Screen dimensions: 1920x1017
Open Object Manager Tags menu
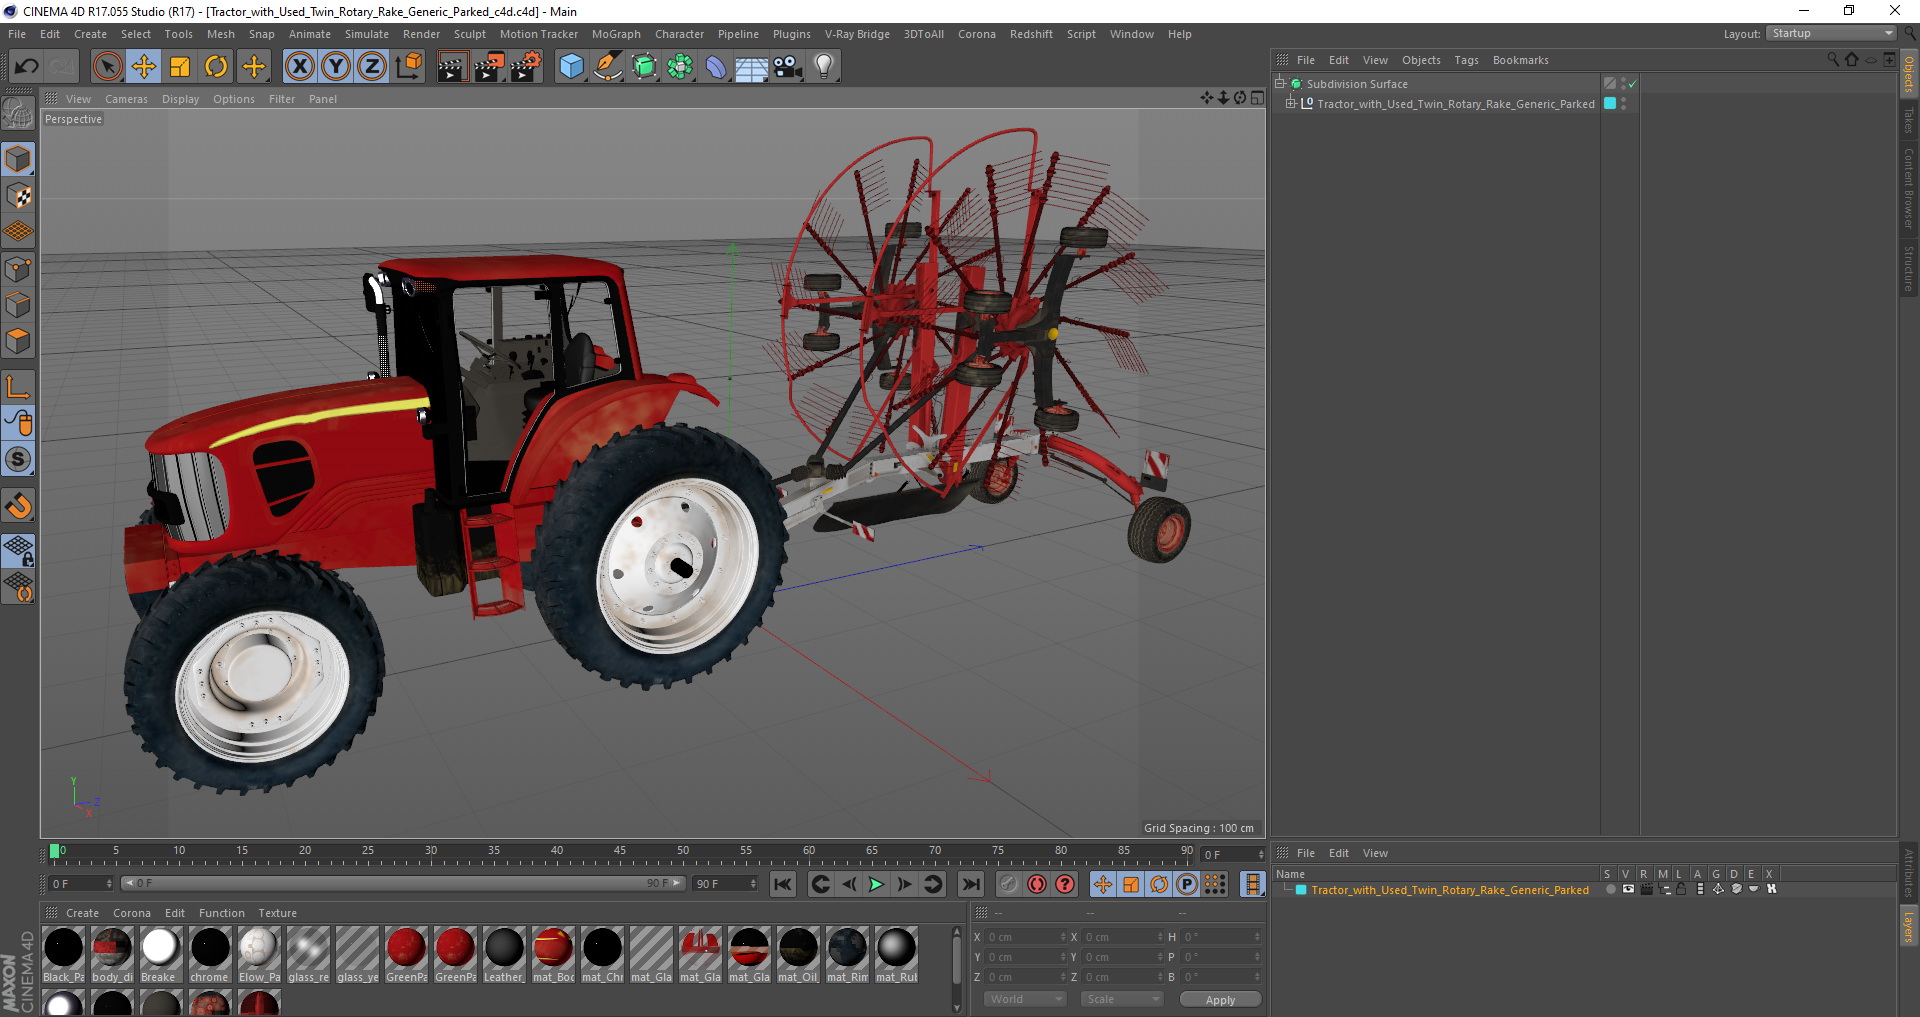click(1466, 60)
